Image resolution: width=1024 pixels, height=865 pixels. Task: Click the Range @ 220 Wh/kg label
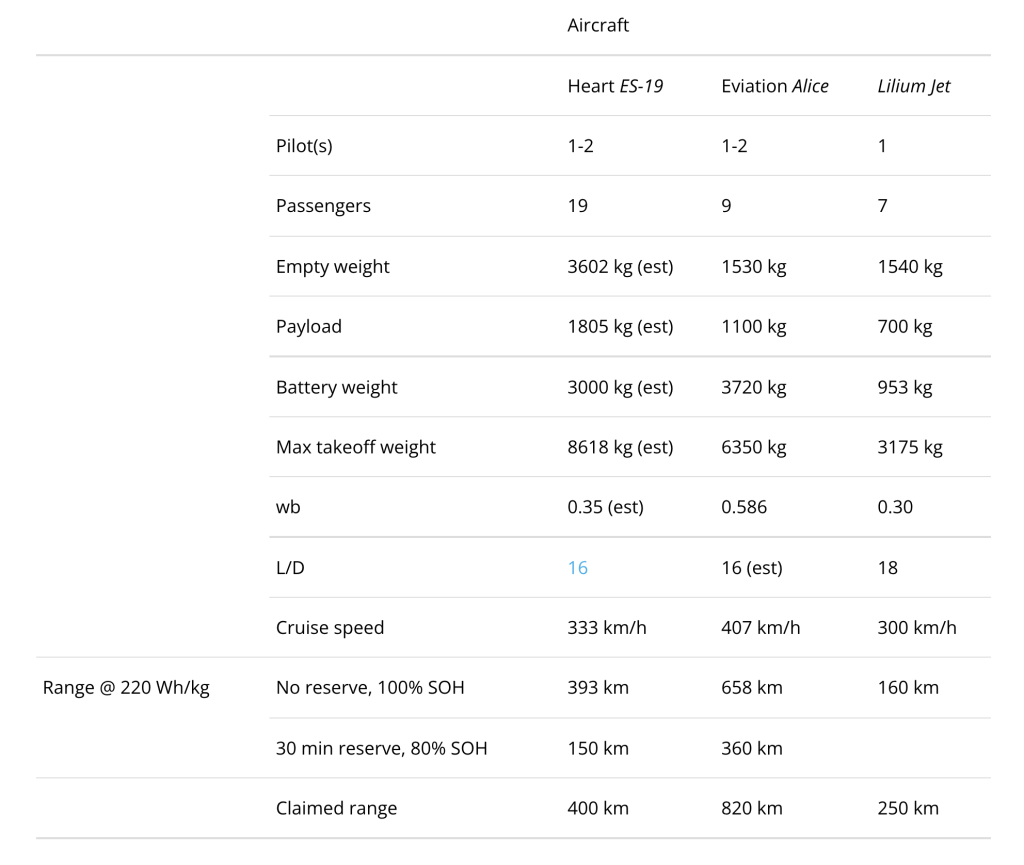[126, 688]
